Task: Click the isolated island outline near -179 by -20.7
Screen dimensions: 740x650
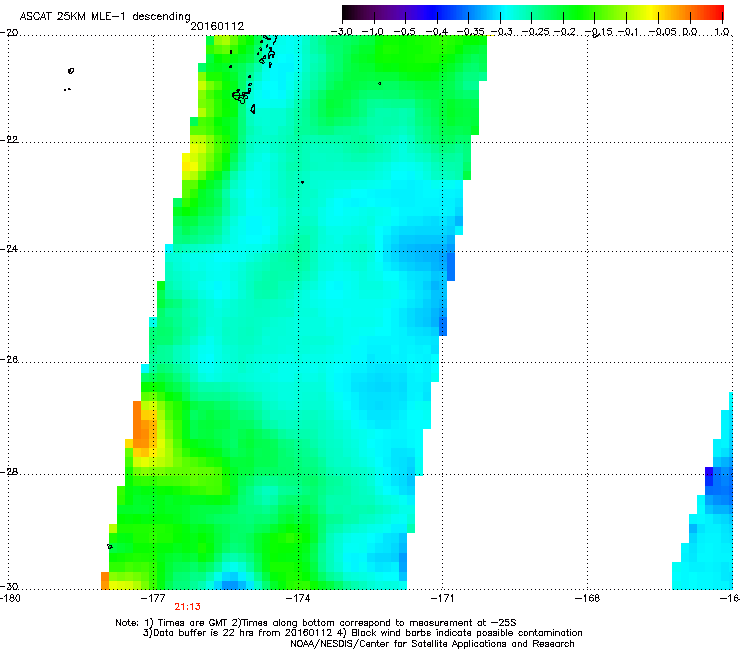Action: click(x=71, y=71)
